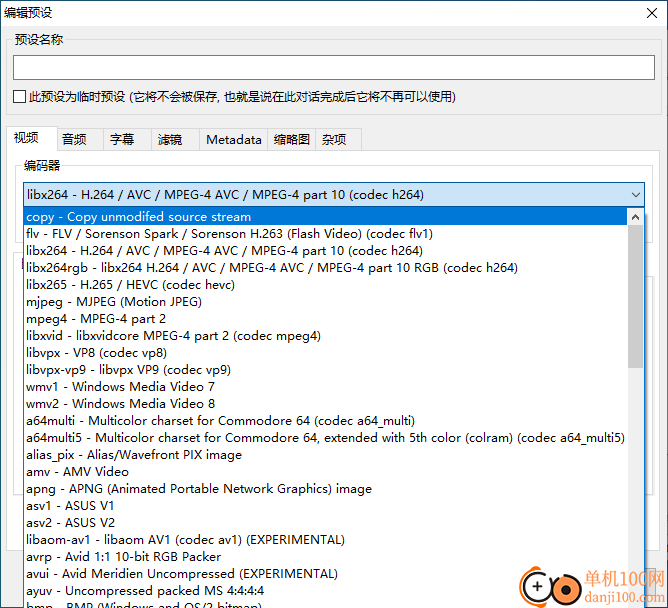This screenshot has height=608, width=668.
Task: Enable the temporary preset checkbox
Action: click(19, 97)
